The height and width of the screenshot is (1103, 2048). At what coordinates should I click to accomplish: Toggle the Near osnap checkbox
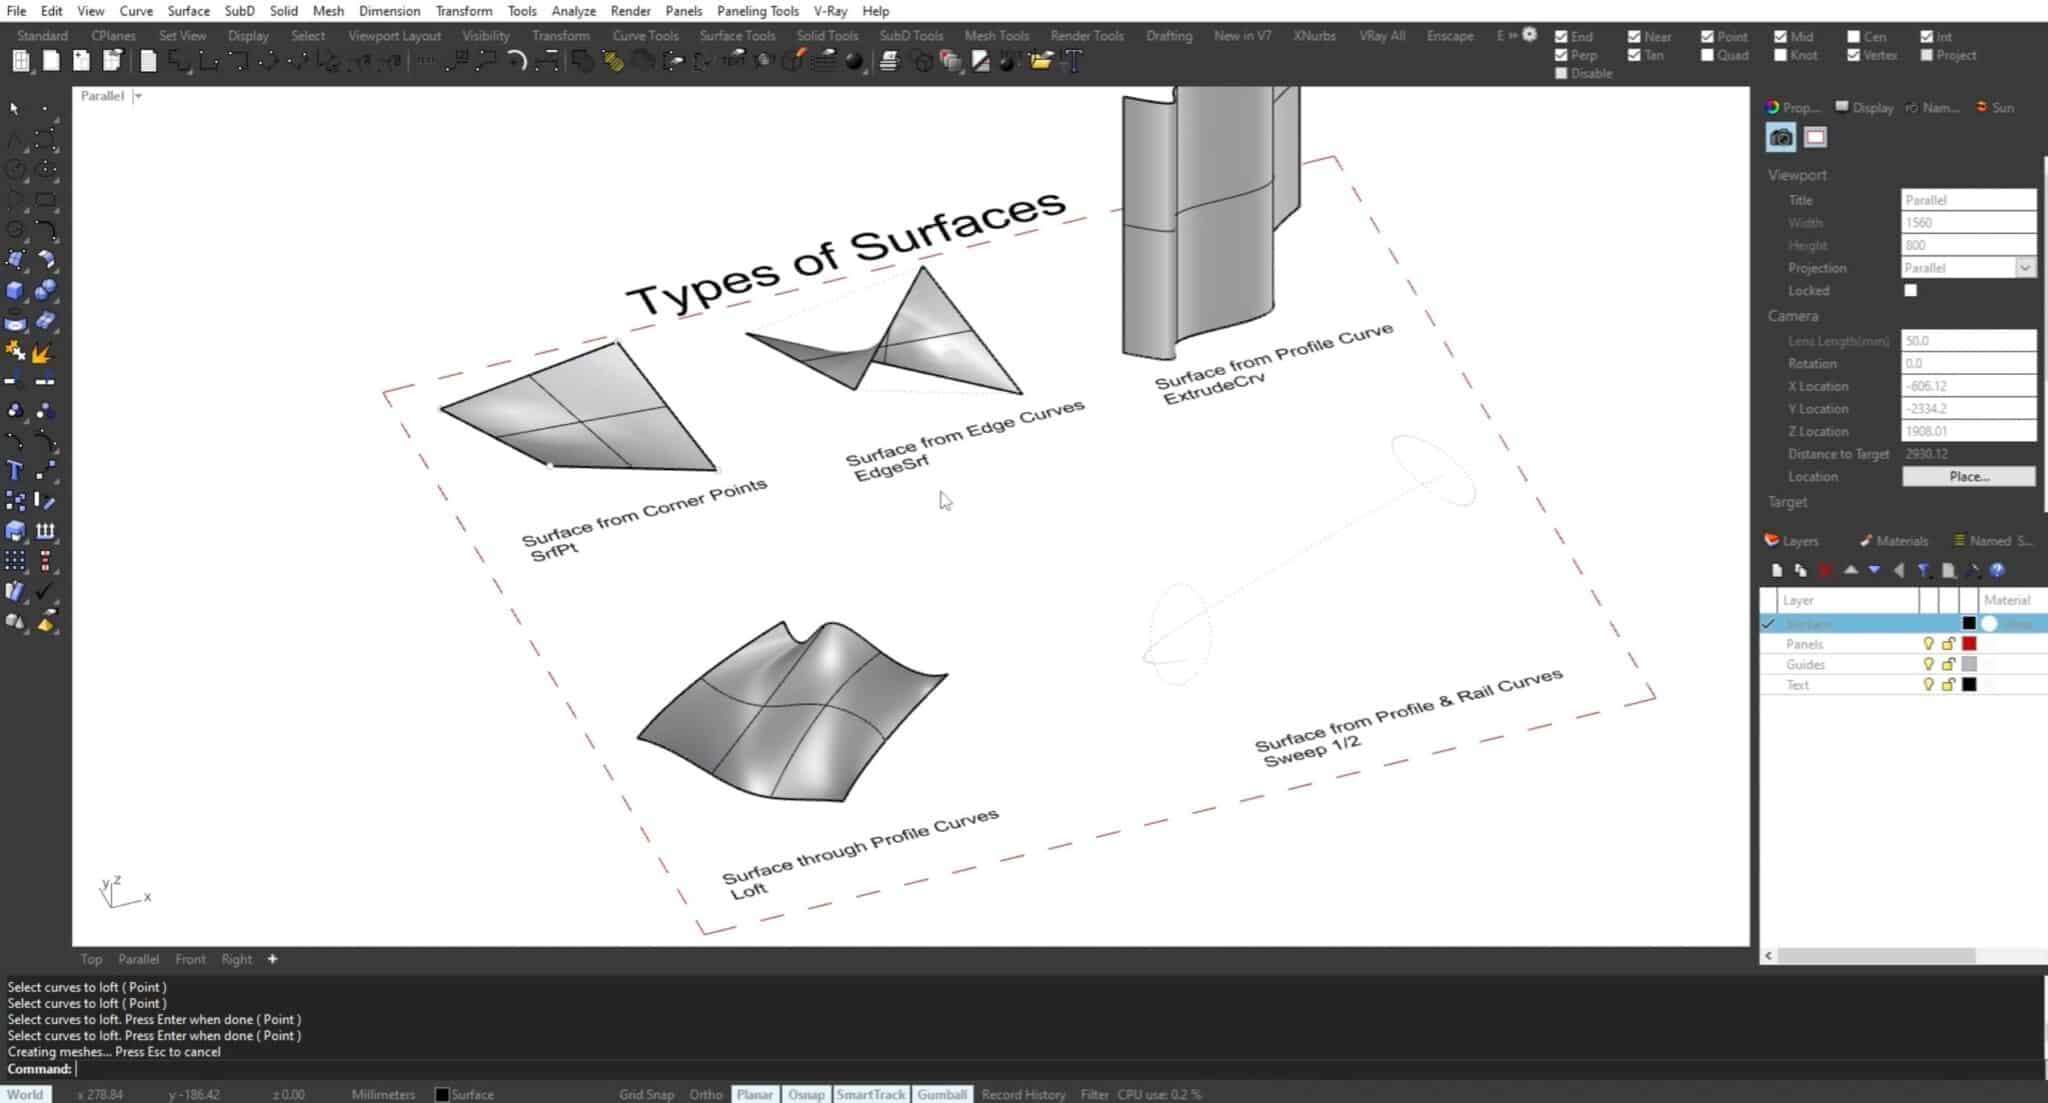pos(1634,36)
